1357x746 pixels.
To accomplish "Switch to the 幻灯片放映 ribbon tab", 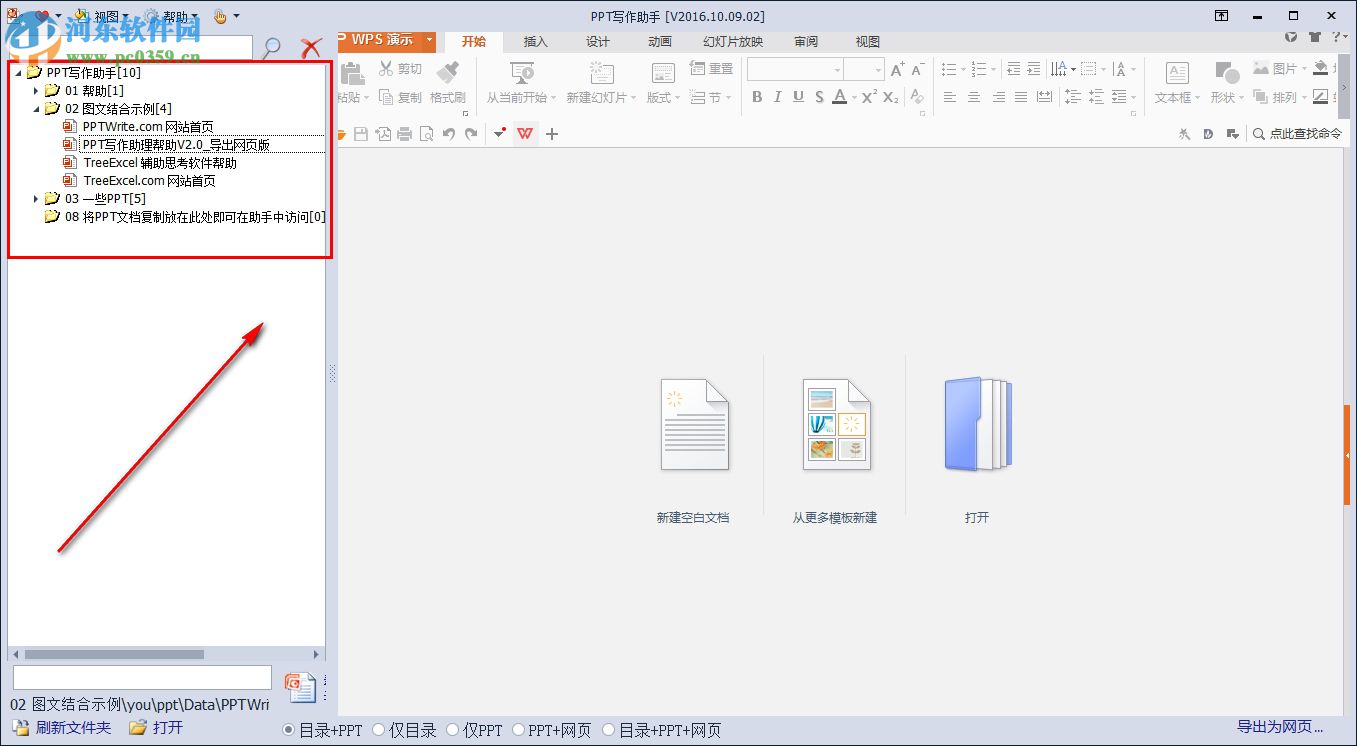I will pos(733,41).
